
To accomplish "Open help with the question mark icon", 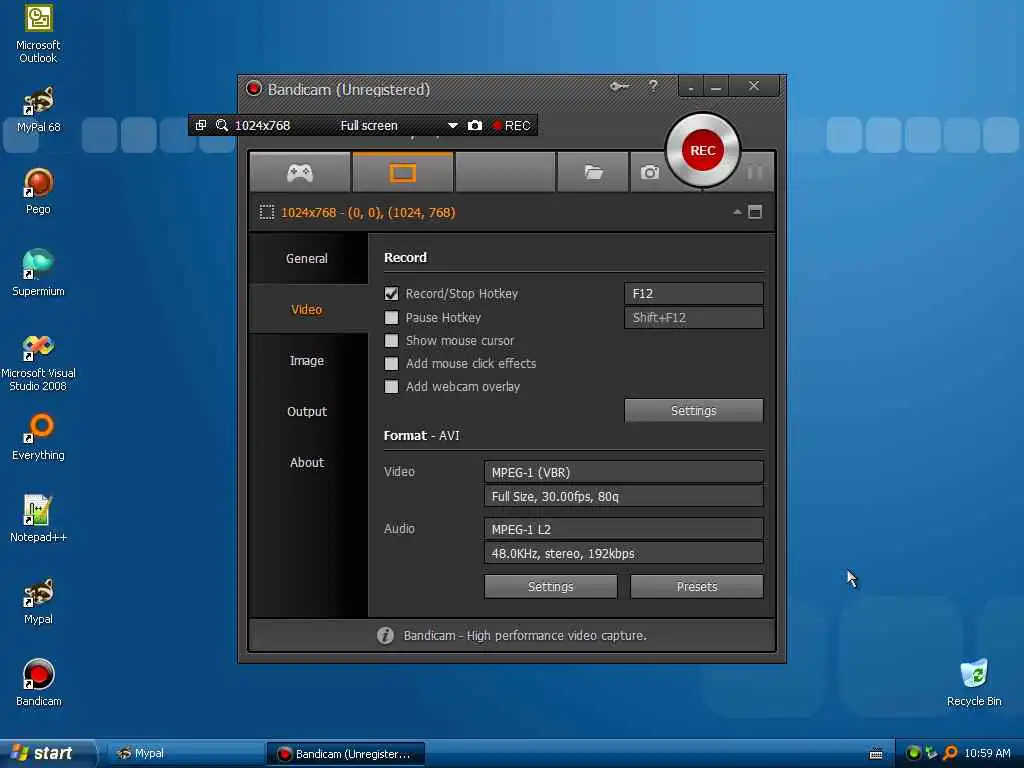I will pyautogui.click(x=653, y=86).
